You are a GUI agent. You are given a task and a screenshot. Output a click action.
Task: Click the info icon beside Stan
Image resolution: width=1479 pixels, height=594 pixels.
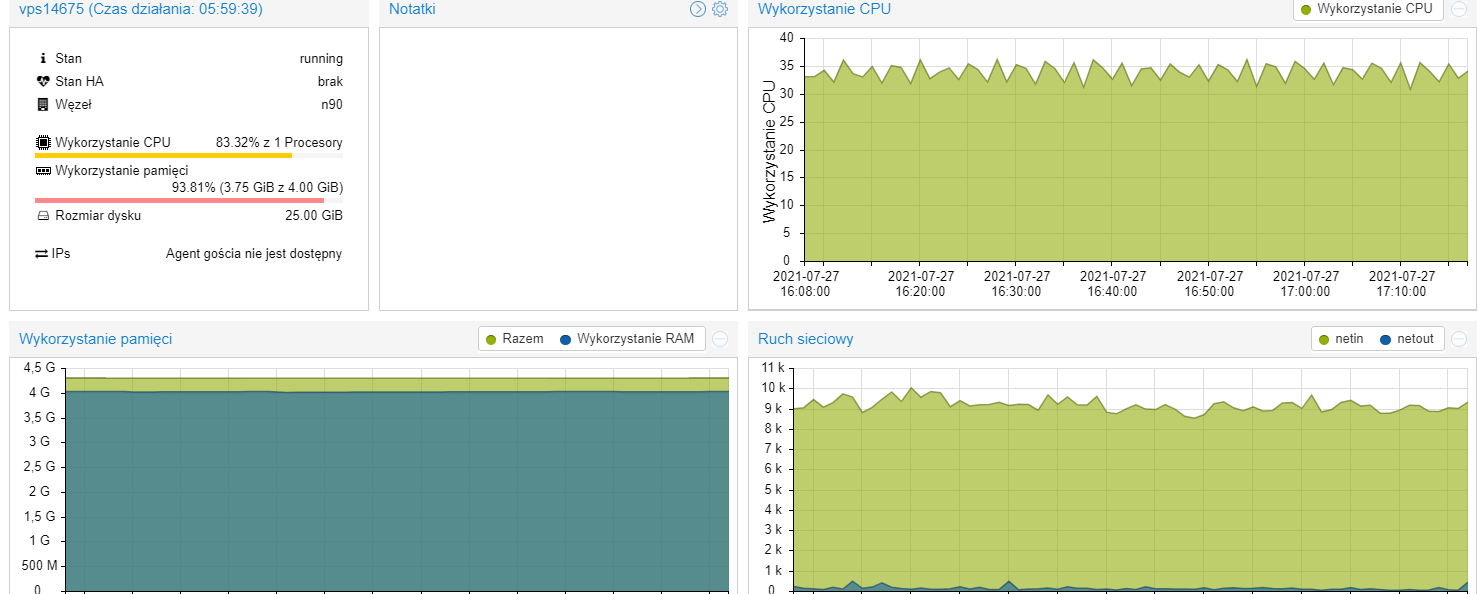pyautogui.click(x=43, y=59)
